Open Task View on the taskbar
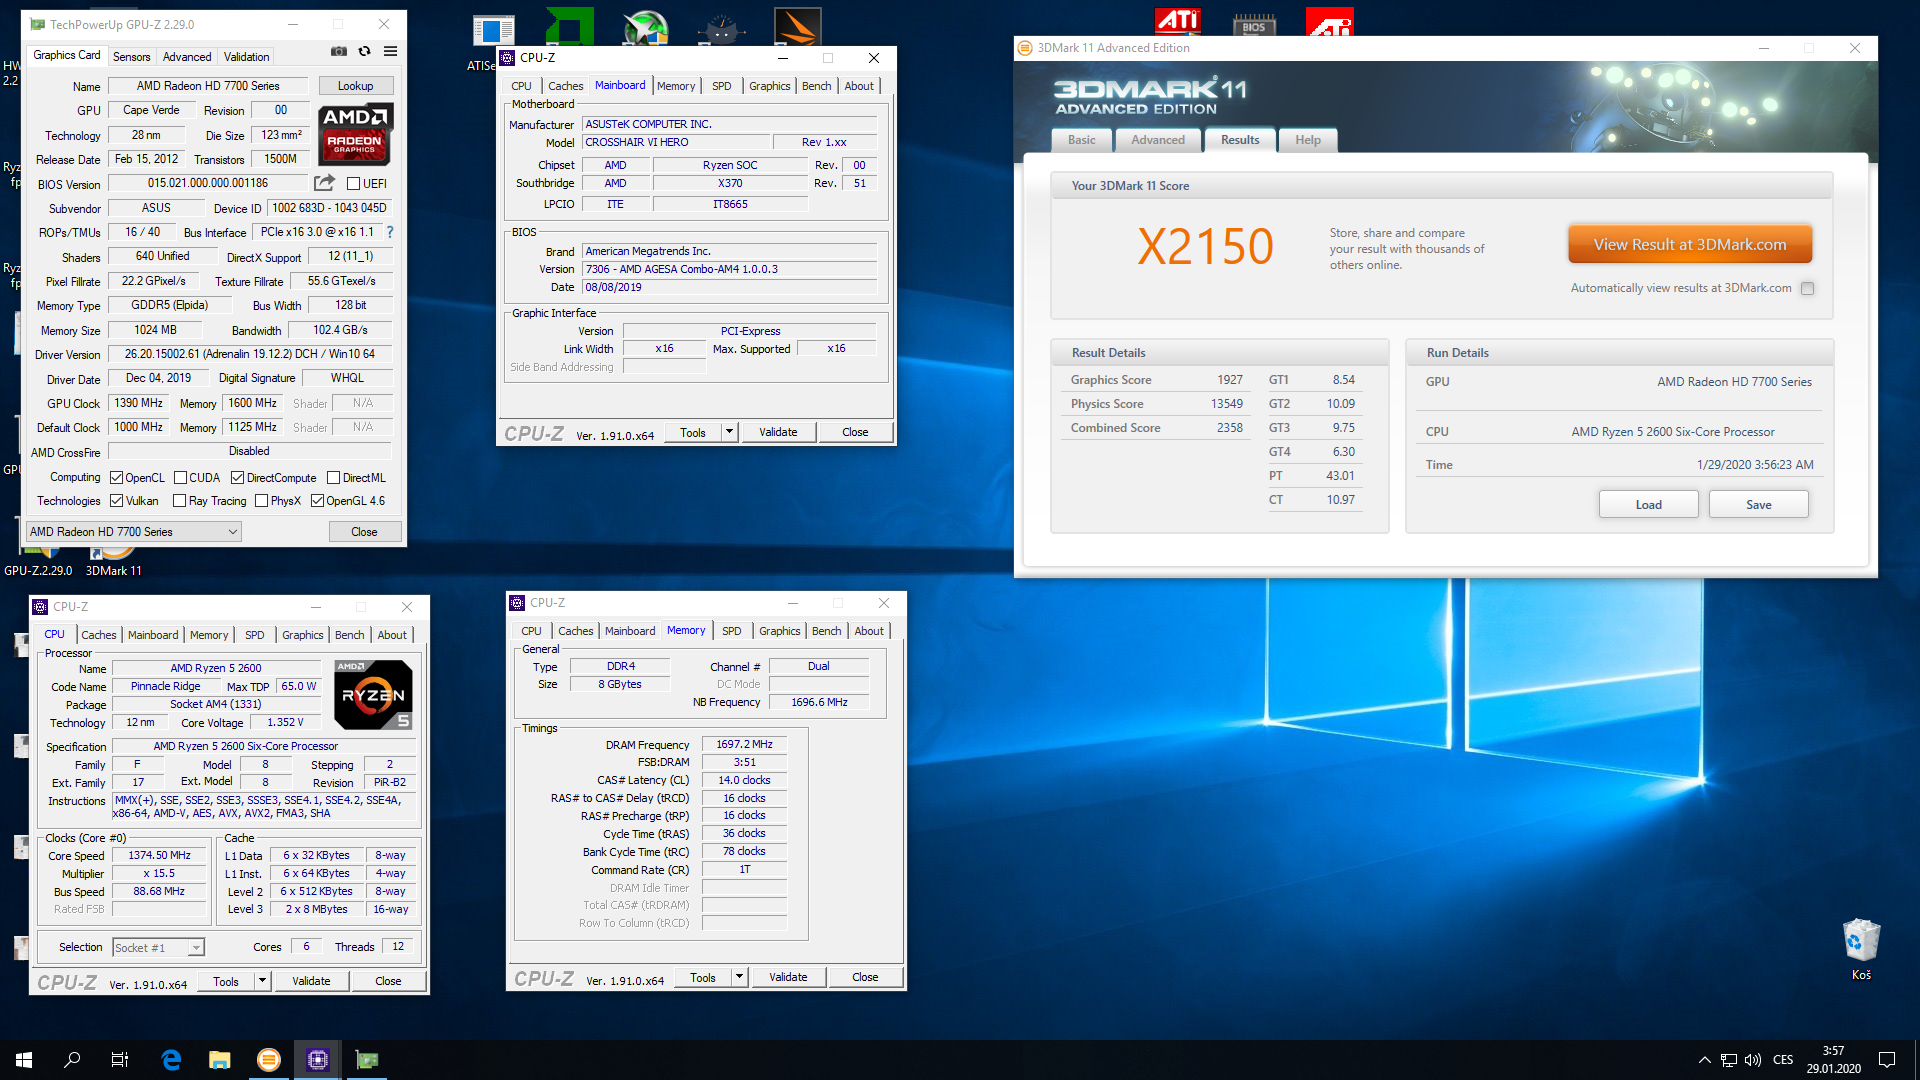The image size is (1920, 1080). pyautogui.click(x=120, y=1060)
